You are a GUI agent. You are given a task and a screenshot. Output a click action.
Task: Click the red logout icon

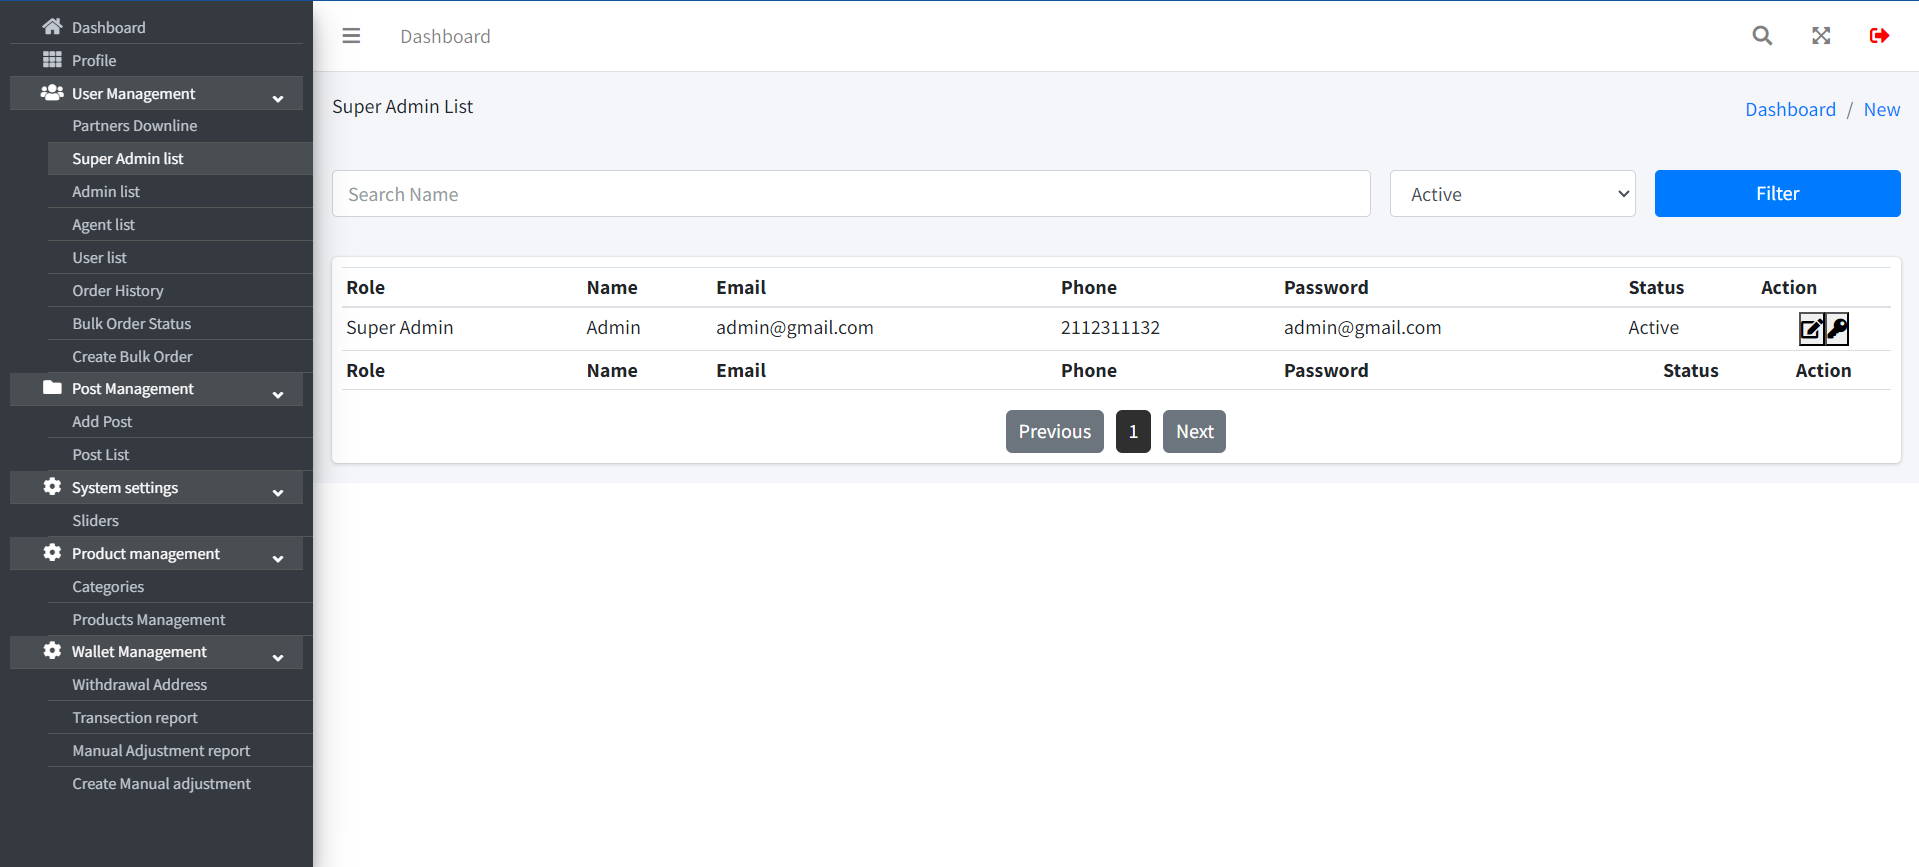1879,36
